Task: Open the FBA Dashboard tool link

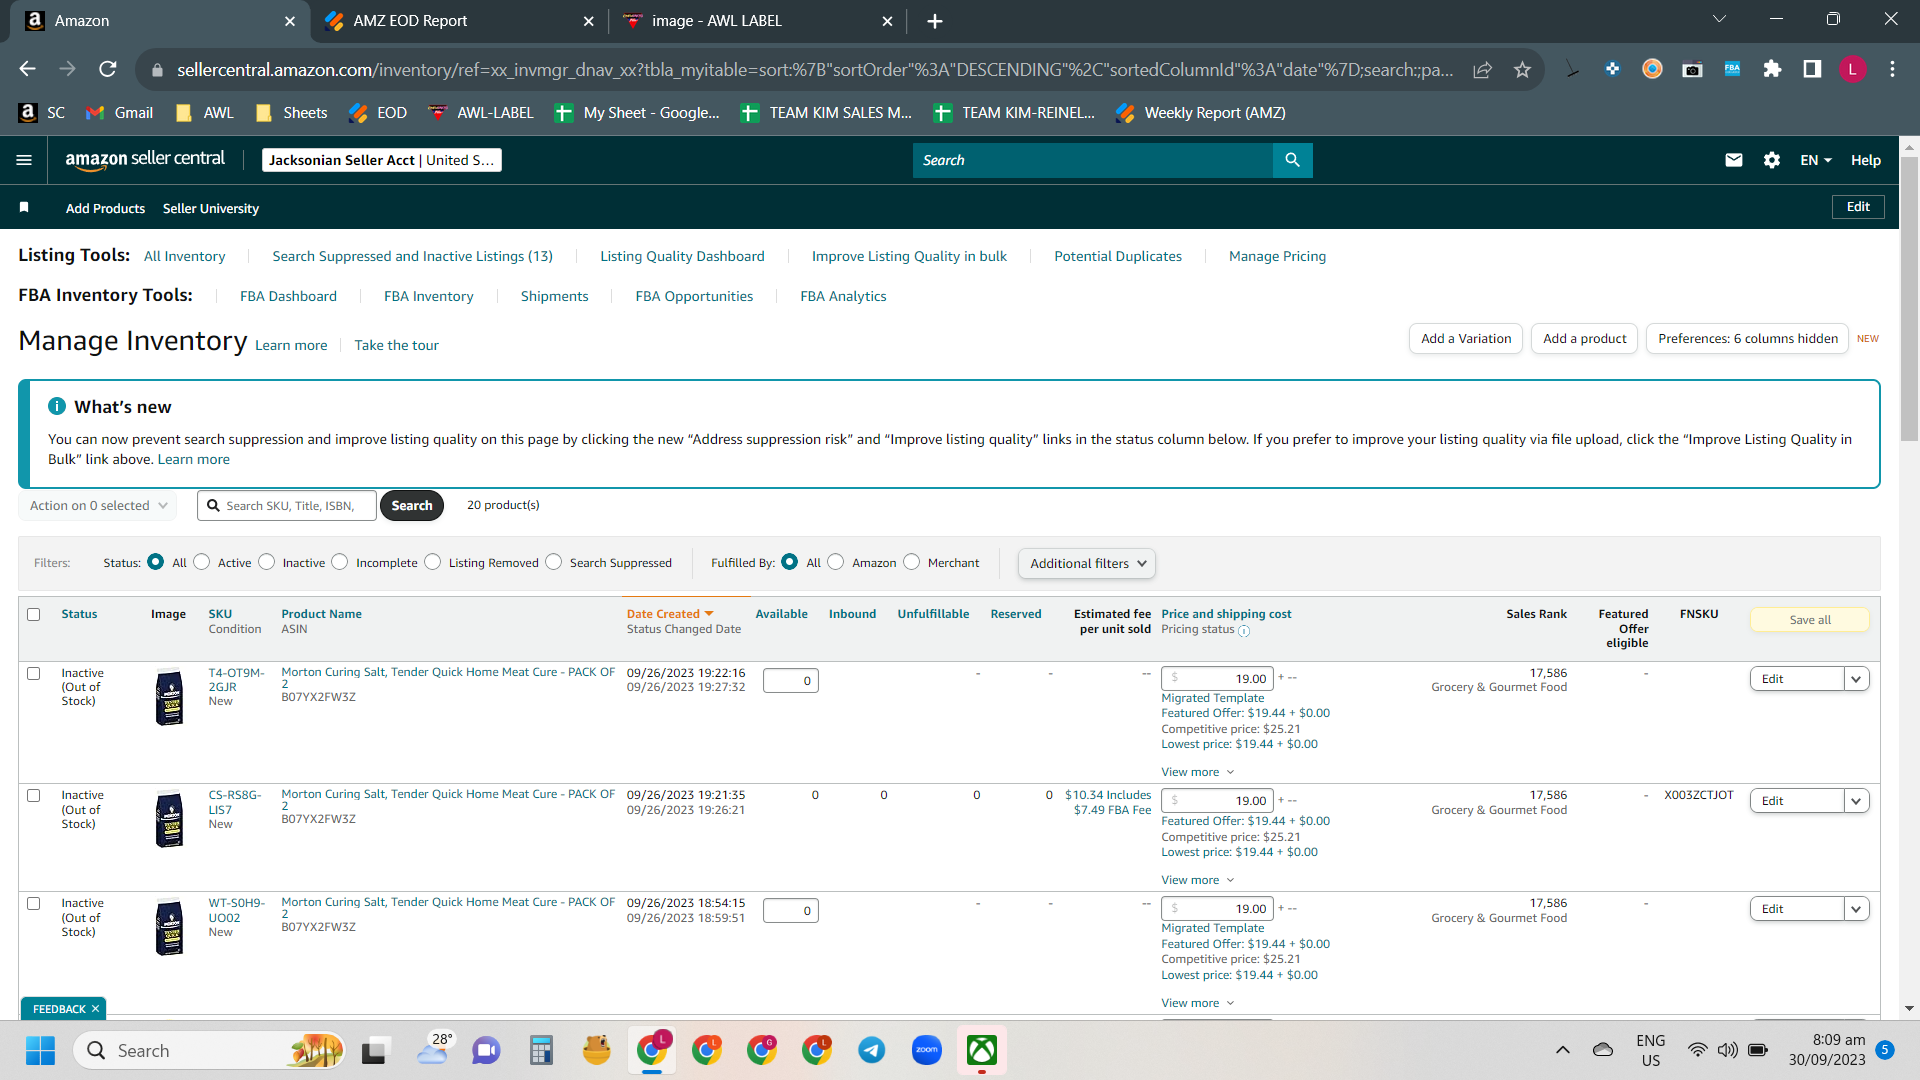Action: pos(288,296)
